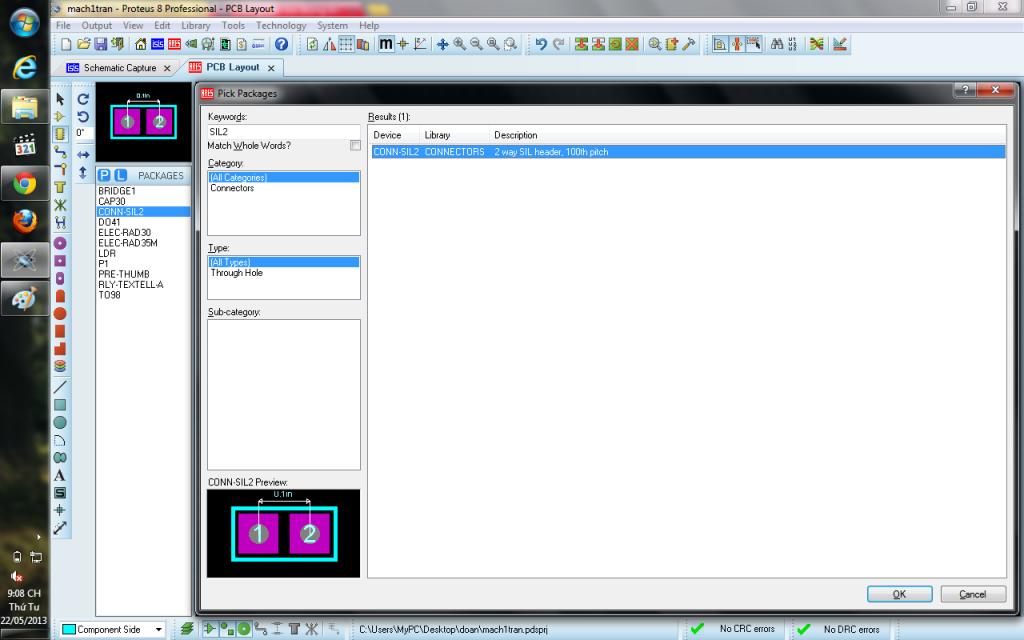The height and width of the screenshot is (640, 1024).
Task: Open the Technology menu
Action: [281, 25]
